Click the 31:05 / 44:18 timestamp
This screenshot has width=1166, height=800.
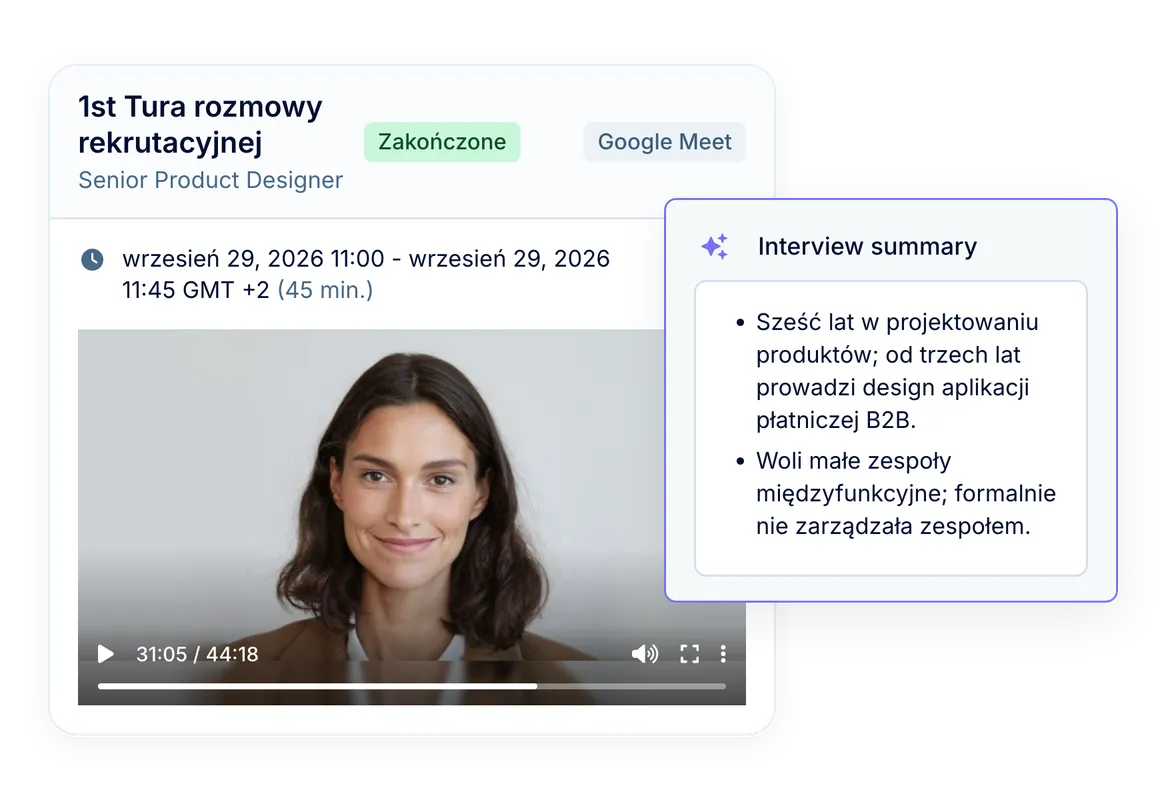197,654
